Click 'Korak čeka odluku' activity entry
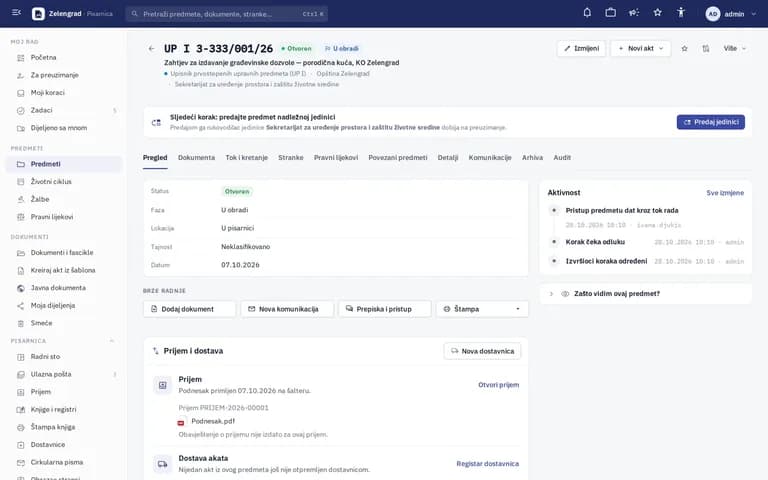The width and height of the screenshot is (768, 480). pyautogui.click(x=595, y=242)
